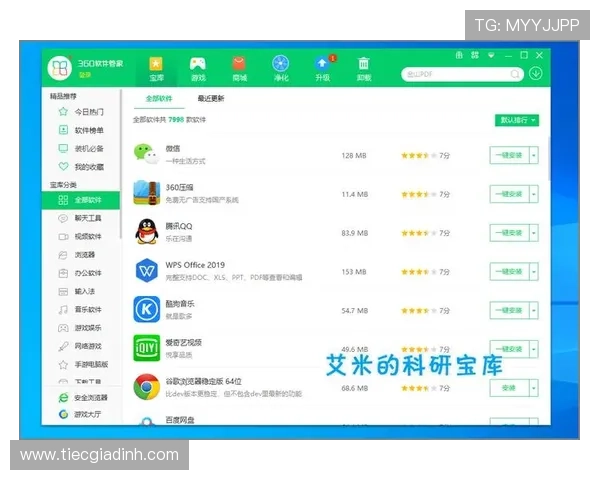Screen dimensions: 600x480
Task: Open the 净化 fan icon
Action: 280,64
